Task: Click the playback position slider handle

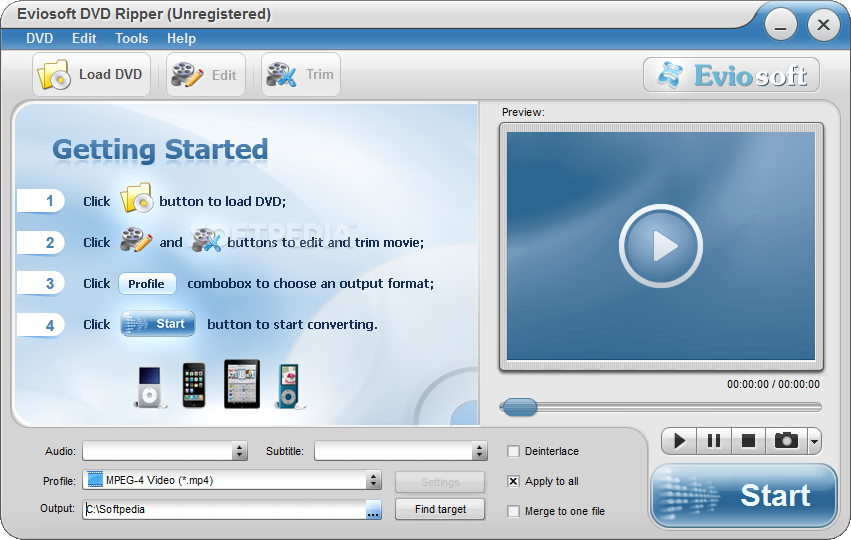Action: pyautogui.click(x=519, y=407)
